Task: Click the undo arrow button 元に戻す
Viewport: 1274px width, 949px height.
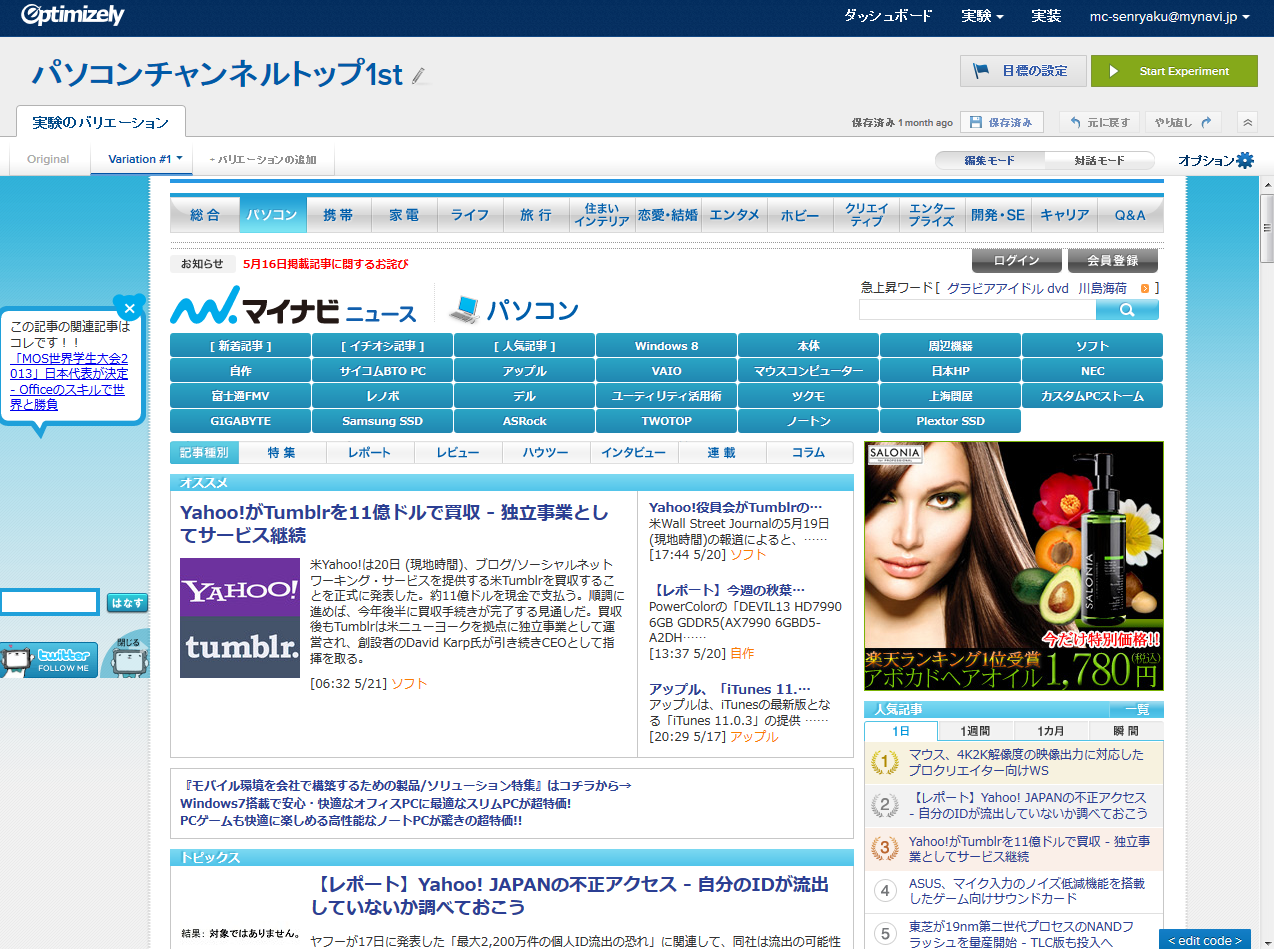Action: click(1100, 122)
